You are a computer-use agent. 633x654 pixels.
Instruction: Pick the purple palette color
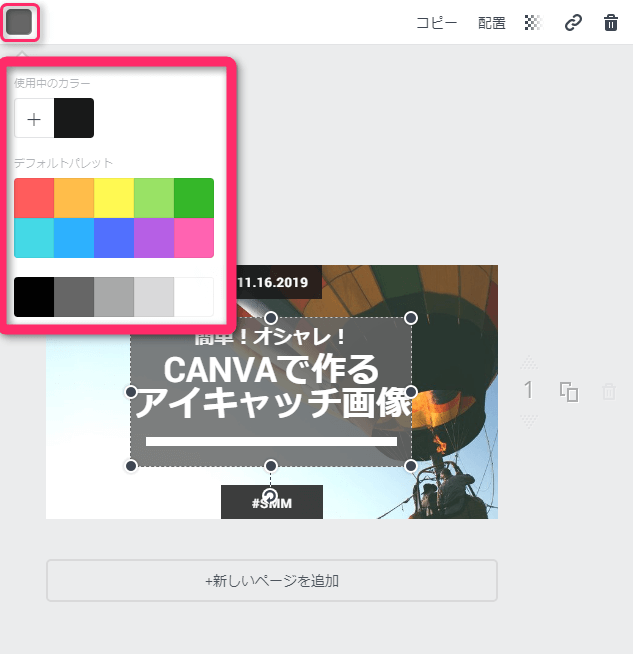click(x=154, y=238)
